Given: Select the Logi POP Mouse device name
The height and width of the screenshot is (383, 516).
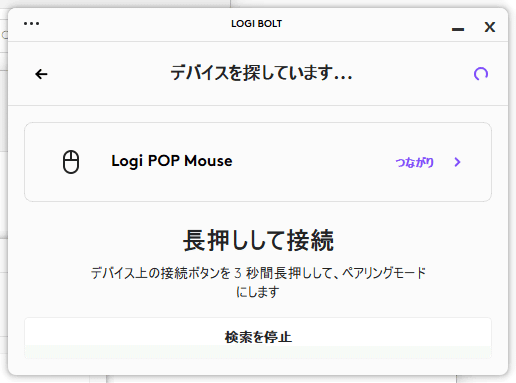Looking at the screenshot, I should (x=172, y=161).
